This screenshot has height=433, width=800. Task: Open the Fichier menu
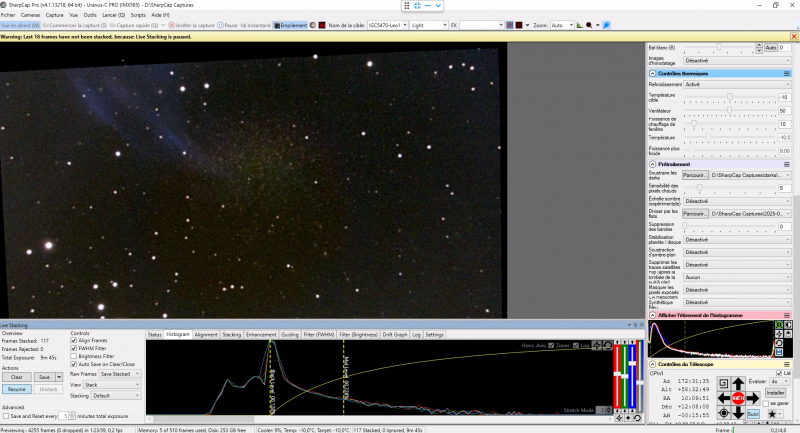click(8, 15)
